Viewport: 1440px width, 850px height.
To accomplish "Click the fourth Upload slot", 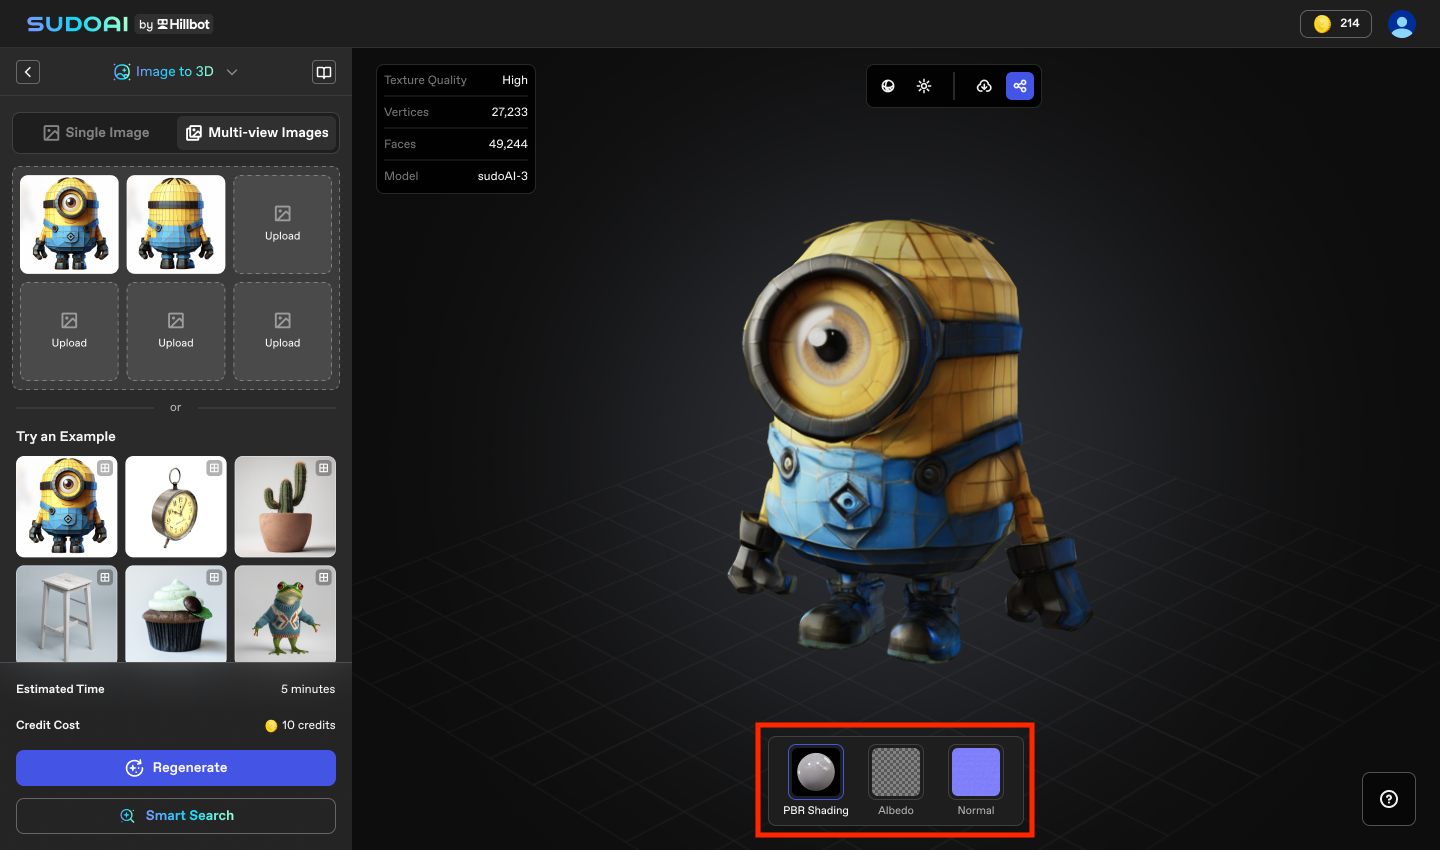I will [x=69, y=332].
